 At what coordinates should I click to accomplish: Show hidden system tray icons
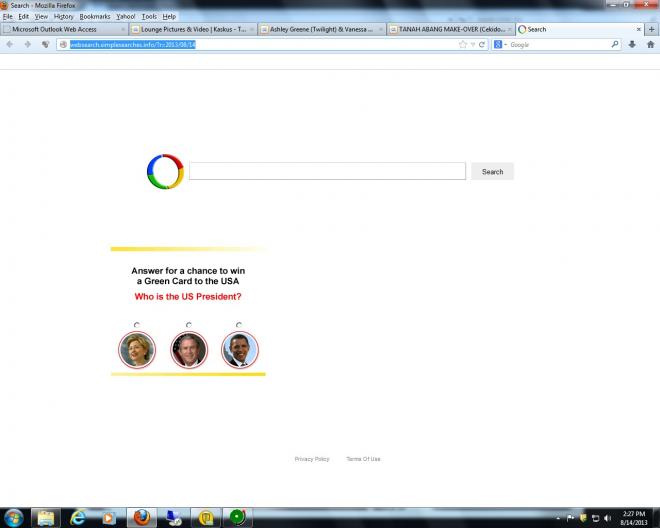click(x=557, y=517)
